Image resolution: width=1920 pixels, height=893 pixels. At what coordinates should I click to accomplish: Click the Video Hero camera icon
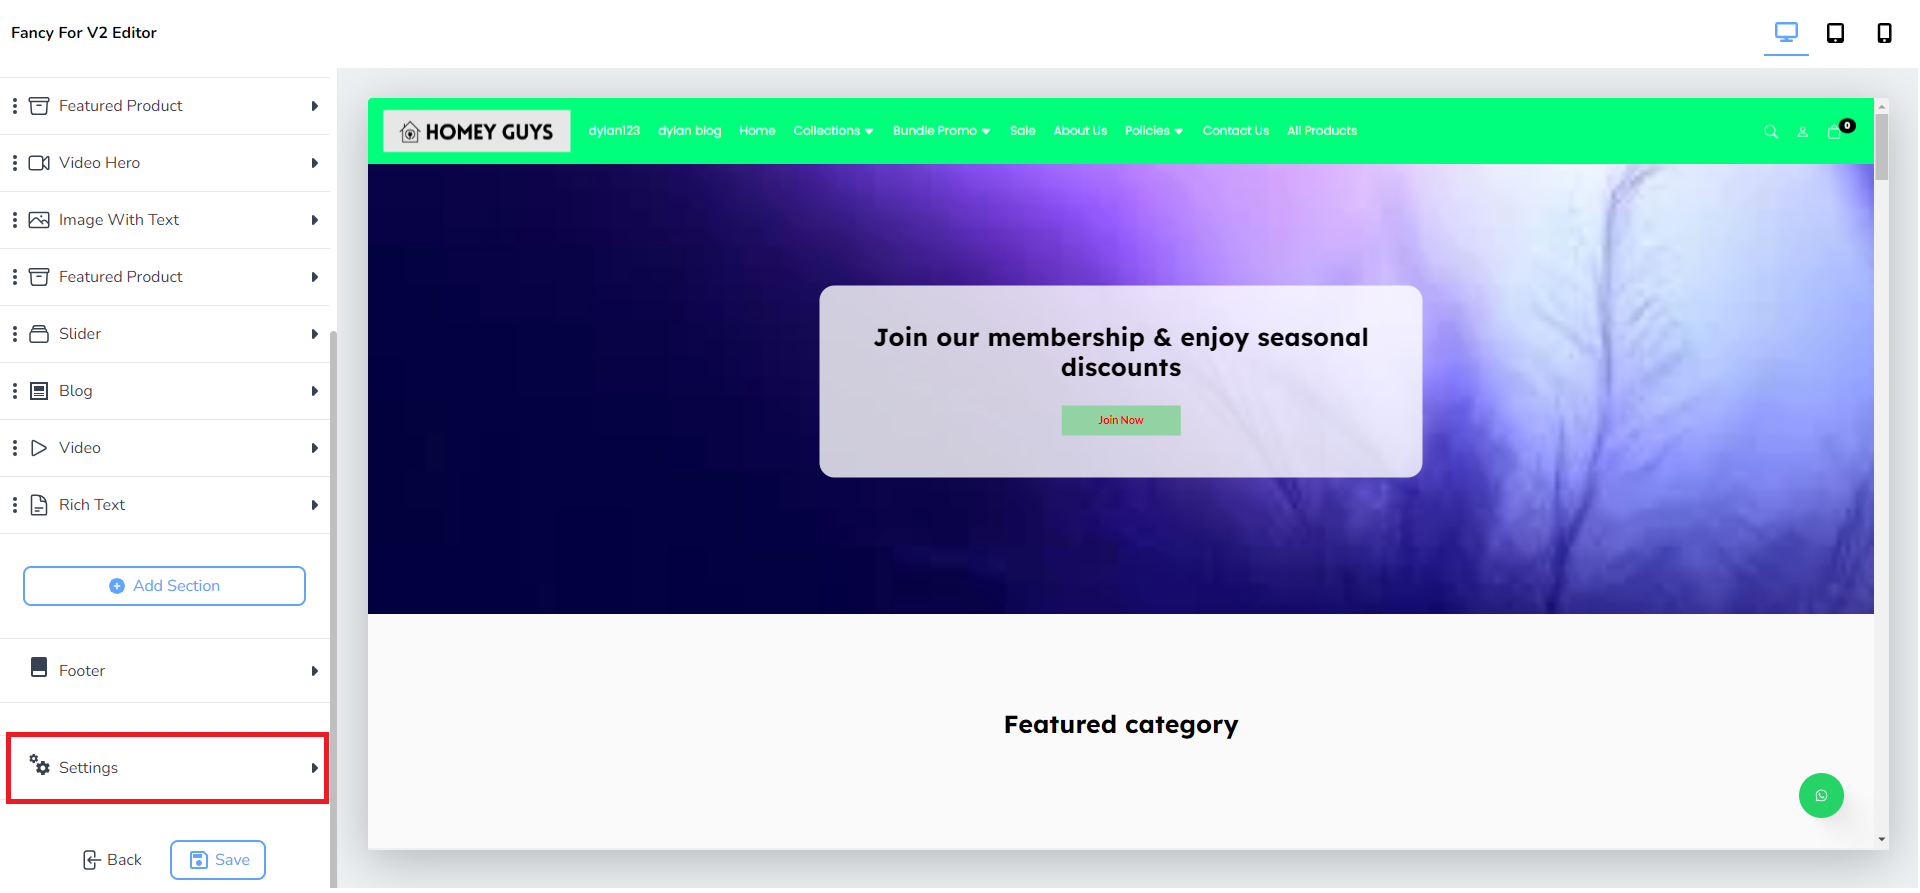39,163
